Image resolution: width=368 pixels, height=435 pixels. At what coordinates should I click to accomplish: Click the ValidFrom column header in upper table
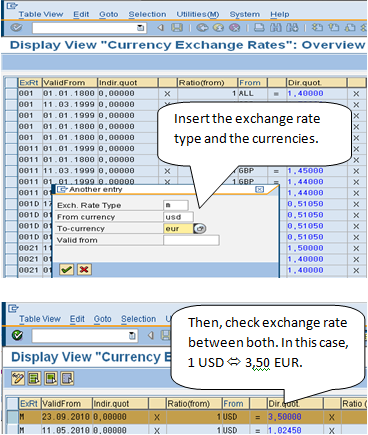point(69,83)
